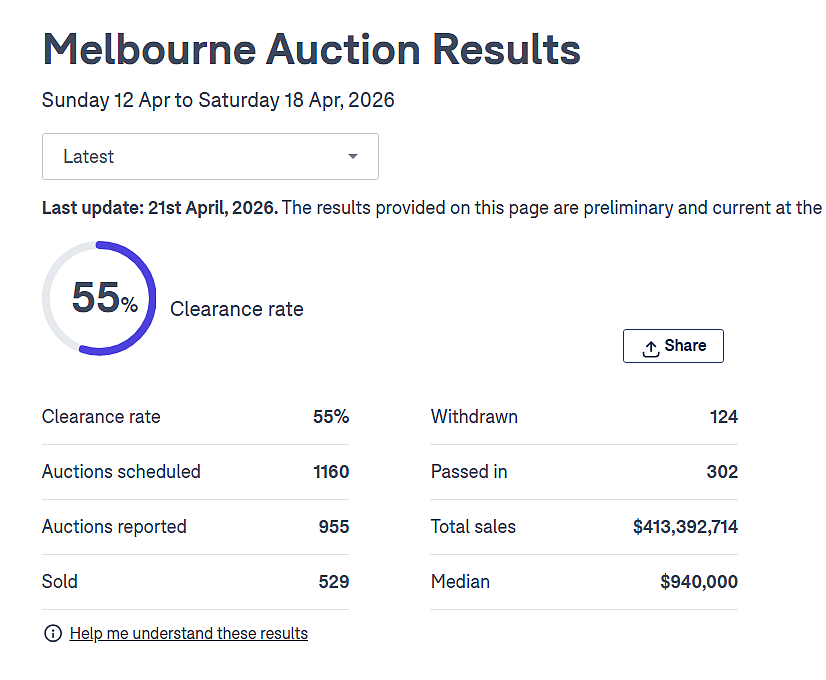
Task: Select the Passed in 302 row
Action: coord(584,472)
